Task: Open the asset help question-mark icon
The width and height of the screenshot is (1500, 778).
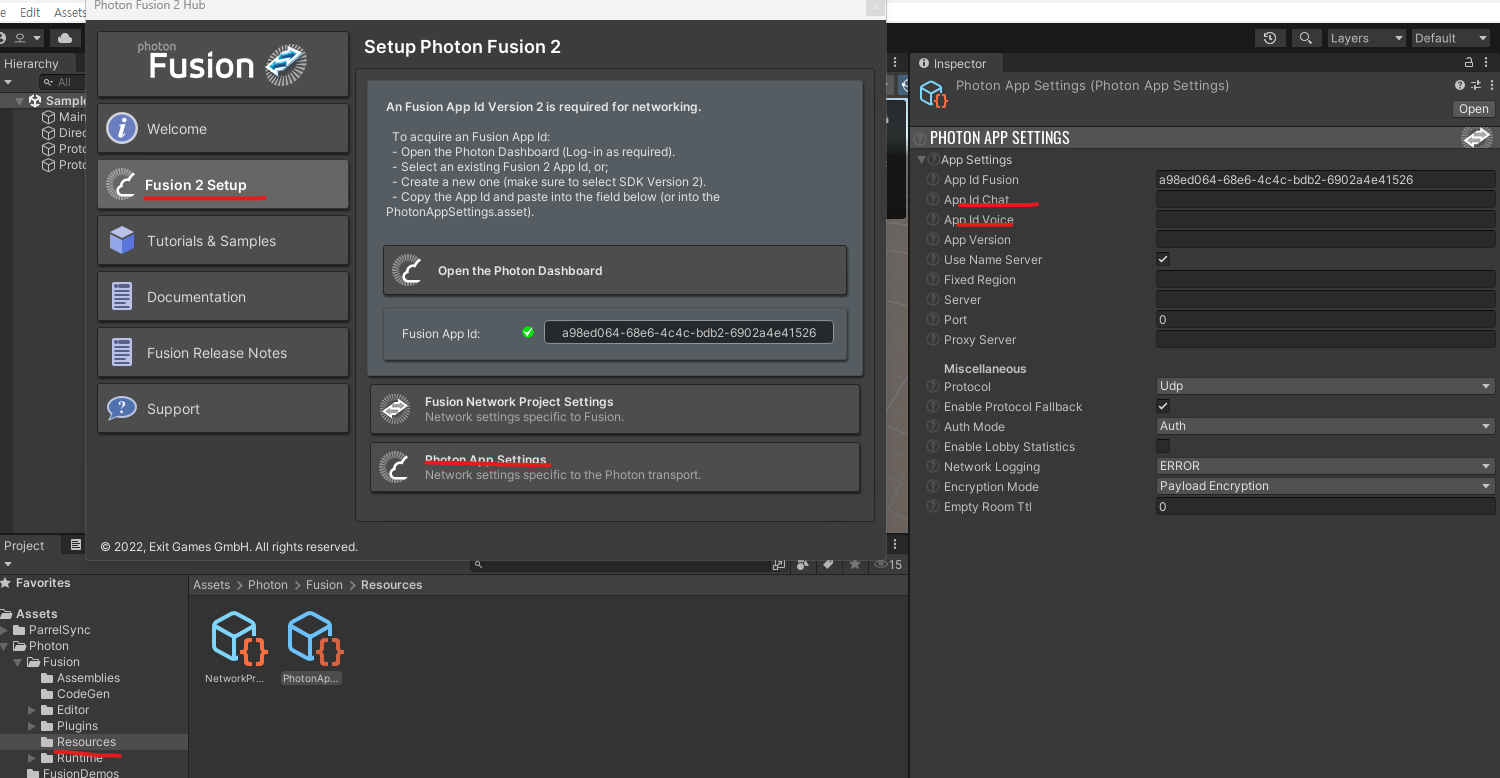Action: pos(1460,86)
